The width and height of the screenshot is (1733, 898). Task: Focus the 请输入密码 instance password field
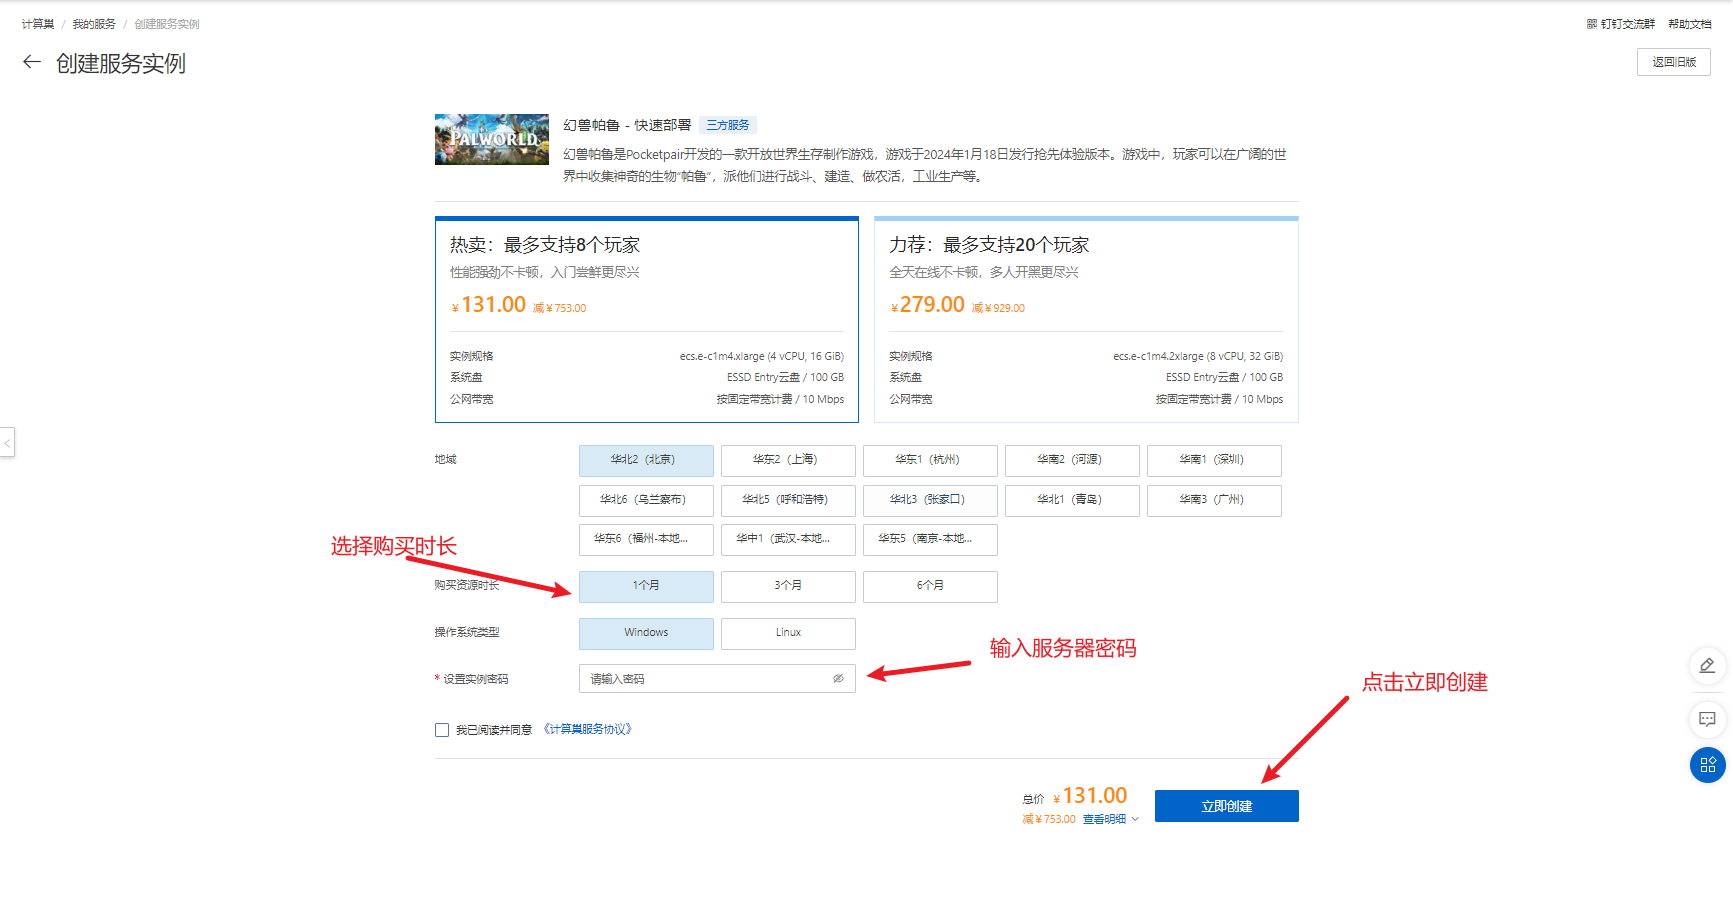[717, 679]
